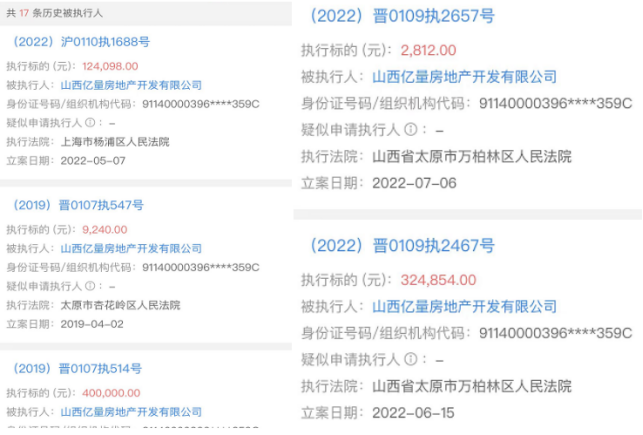Screen dimensions: 643x435
Task: Select the amount 9,240.00
Action: [105, 230]
